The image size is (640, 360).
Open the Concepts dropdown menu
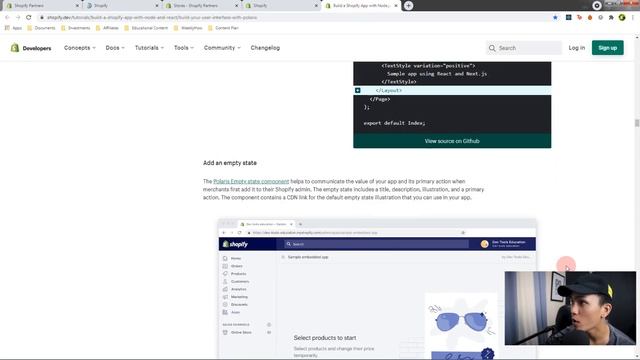(80, 48)
